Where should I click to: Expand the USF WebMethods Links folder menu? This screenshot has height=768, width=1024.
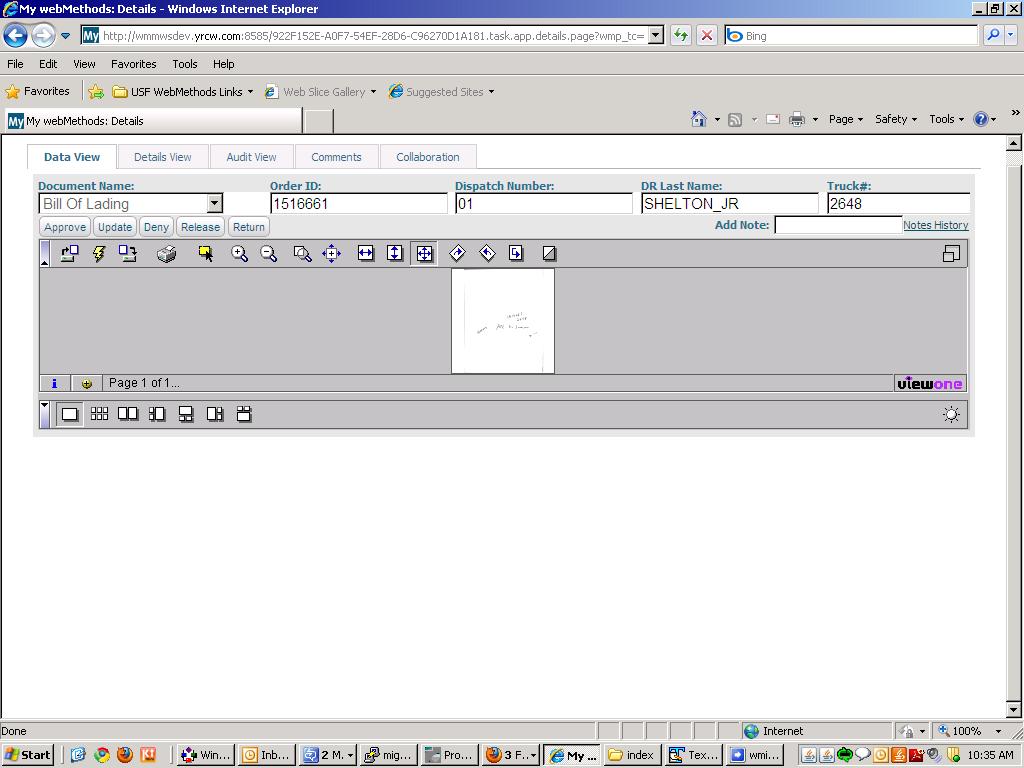[250, 92]
